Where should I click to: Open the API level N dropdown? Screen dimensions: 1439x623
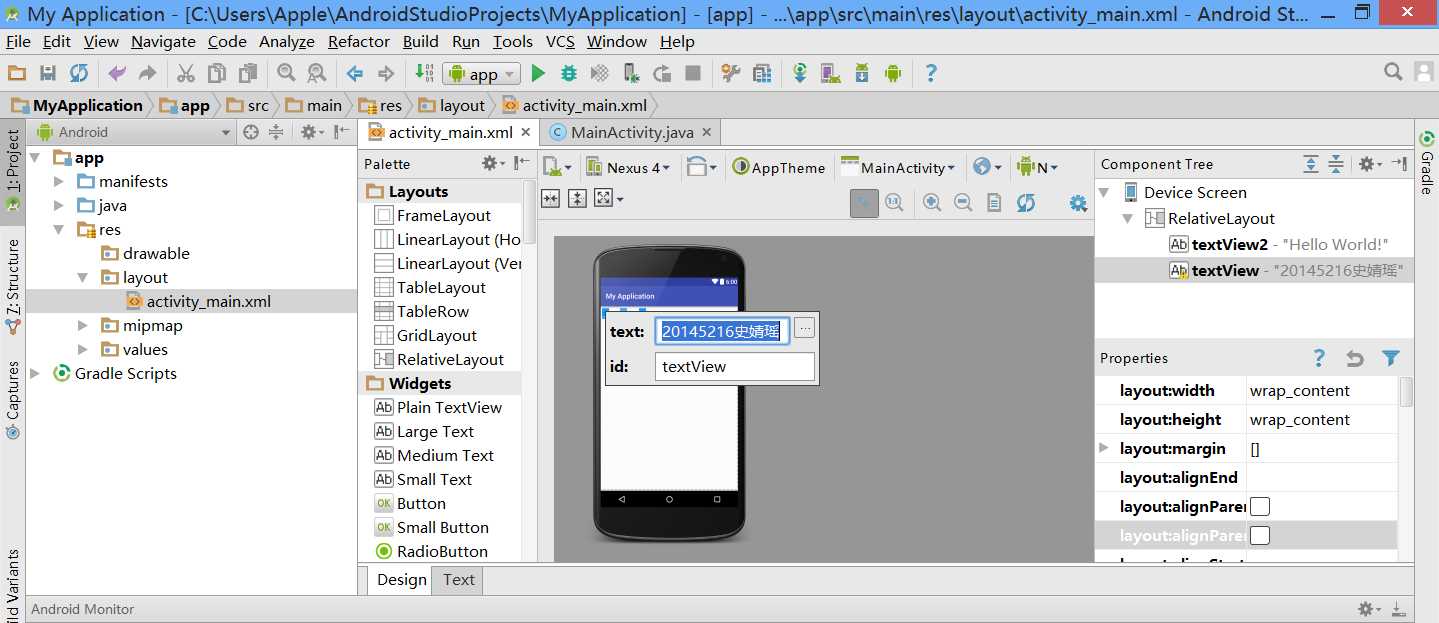point(1038,168)
